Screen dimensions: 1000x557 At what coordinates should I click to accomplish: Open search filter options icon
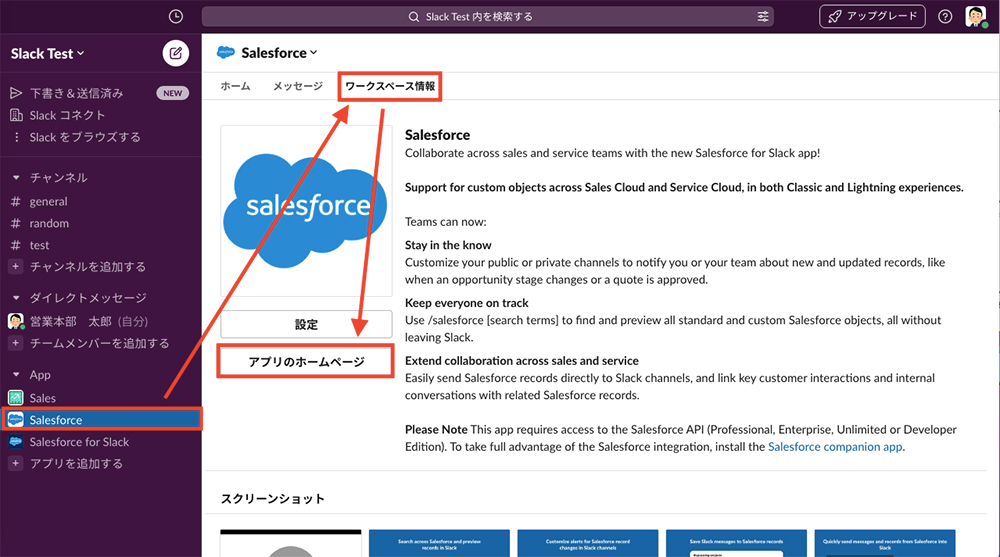click(x=763, y=17)
